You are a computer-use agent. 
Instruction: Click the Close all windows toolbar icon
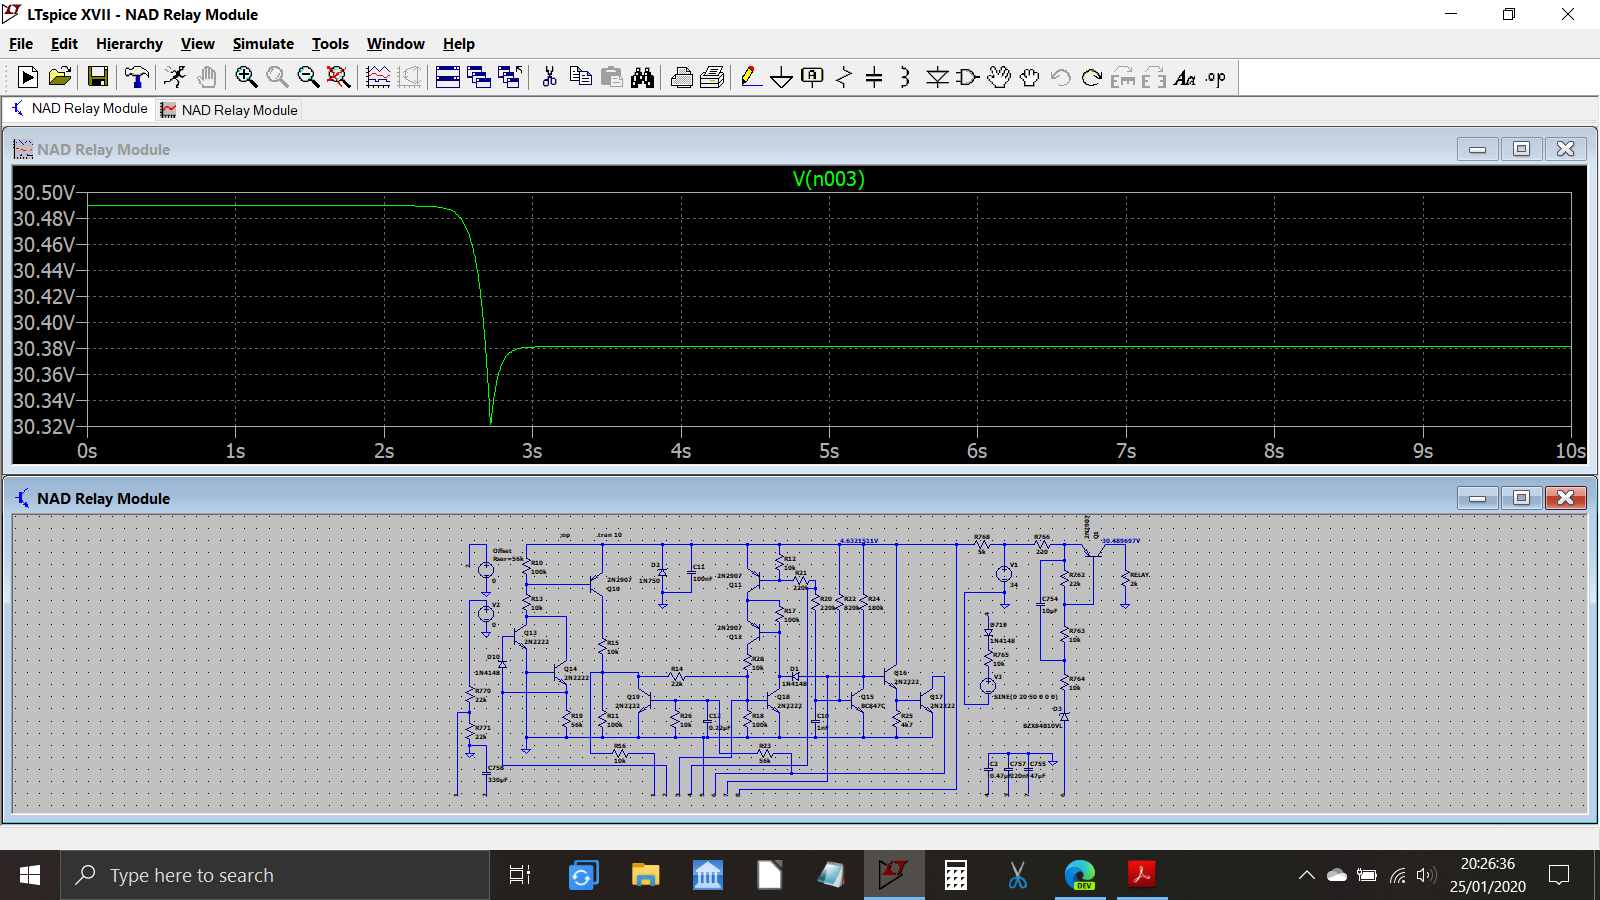510,77
